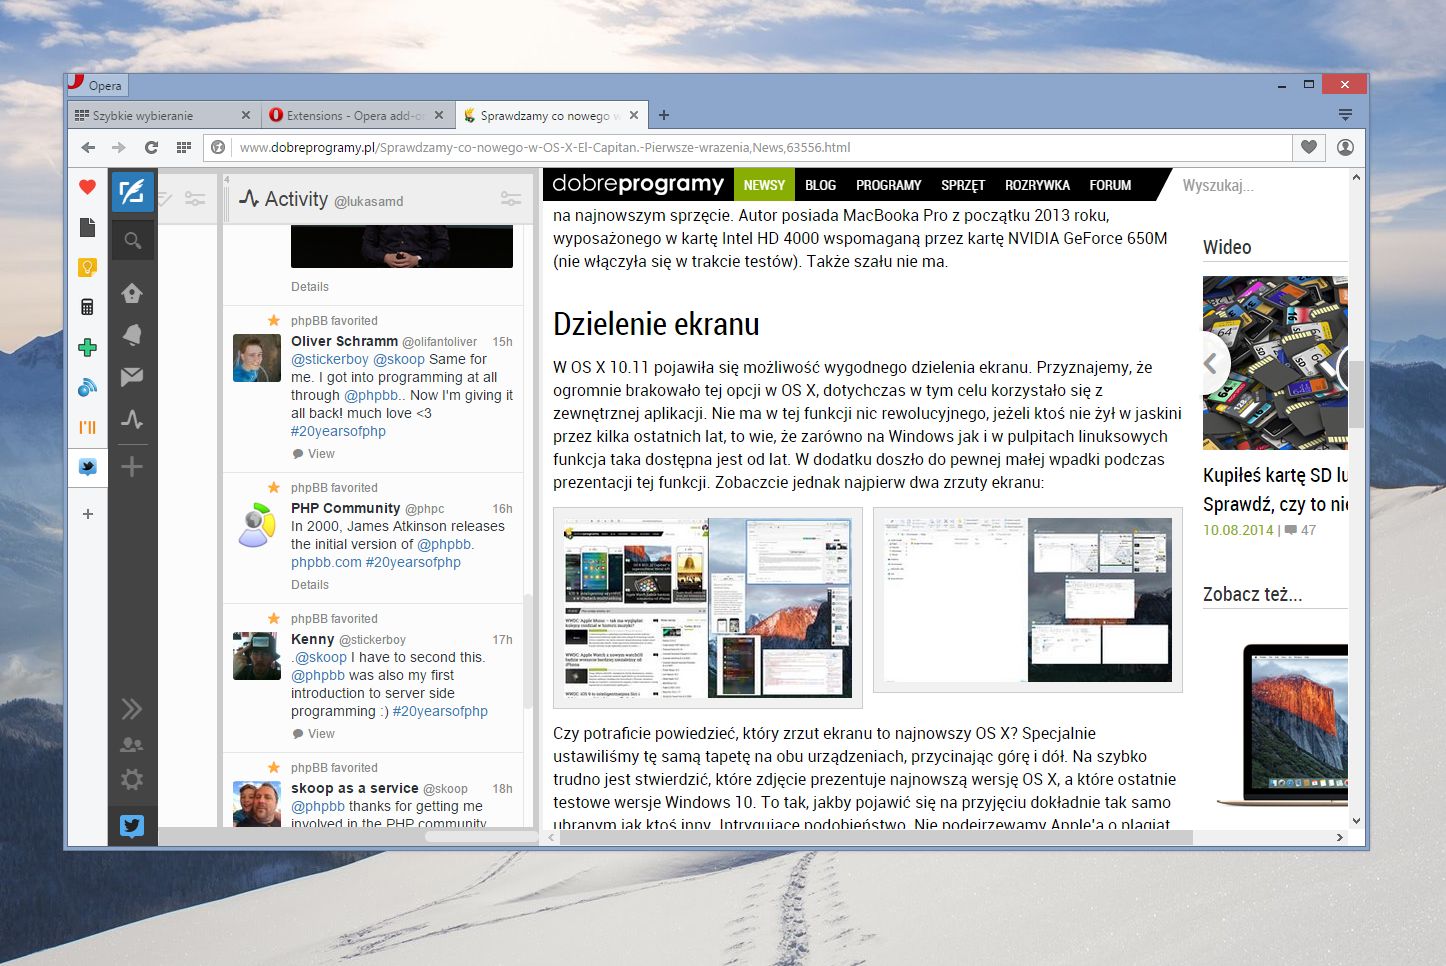
Task: Open the tab menu dropdown at top right
Action: (x=1345, y=115)
